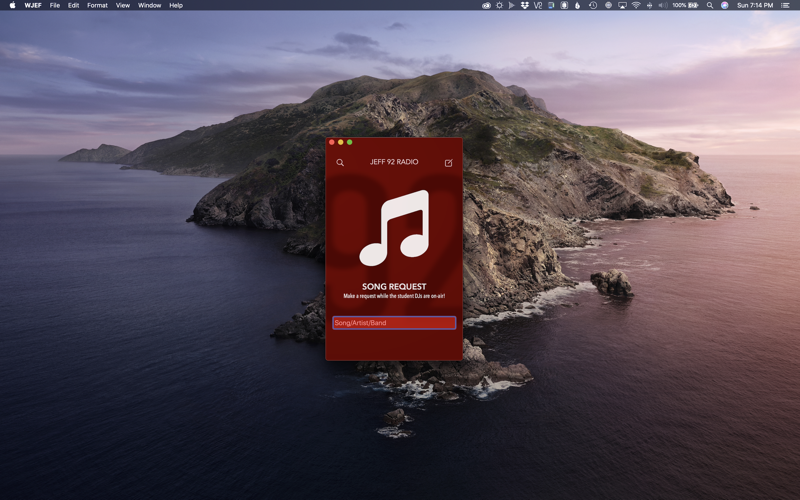Viewport: 800px width, 500px height.
Task: Launch Siri from the menu bar
Action: 725,5
